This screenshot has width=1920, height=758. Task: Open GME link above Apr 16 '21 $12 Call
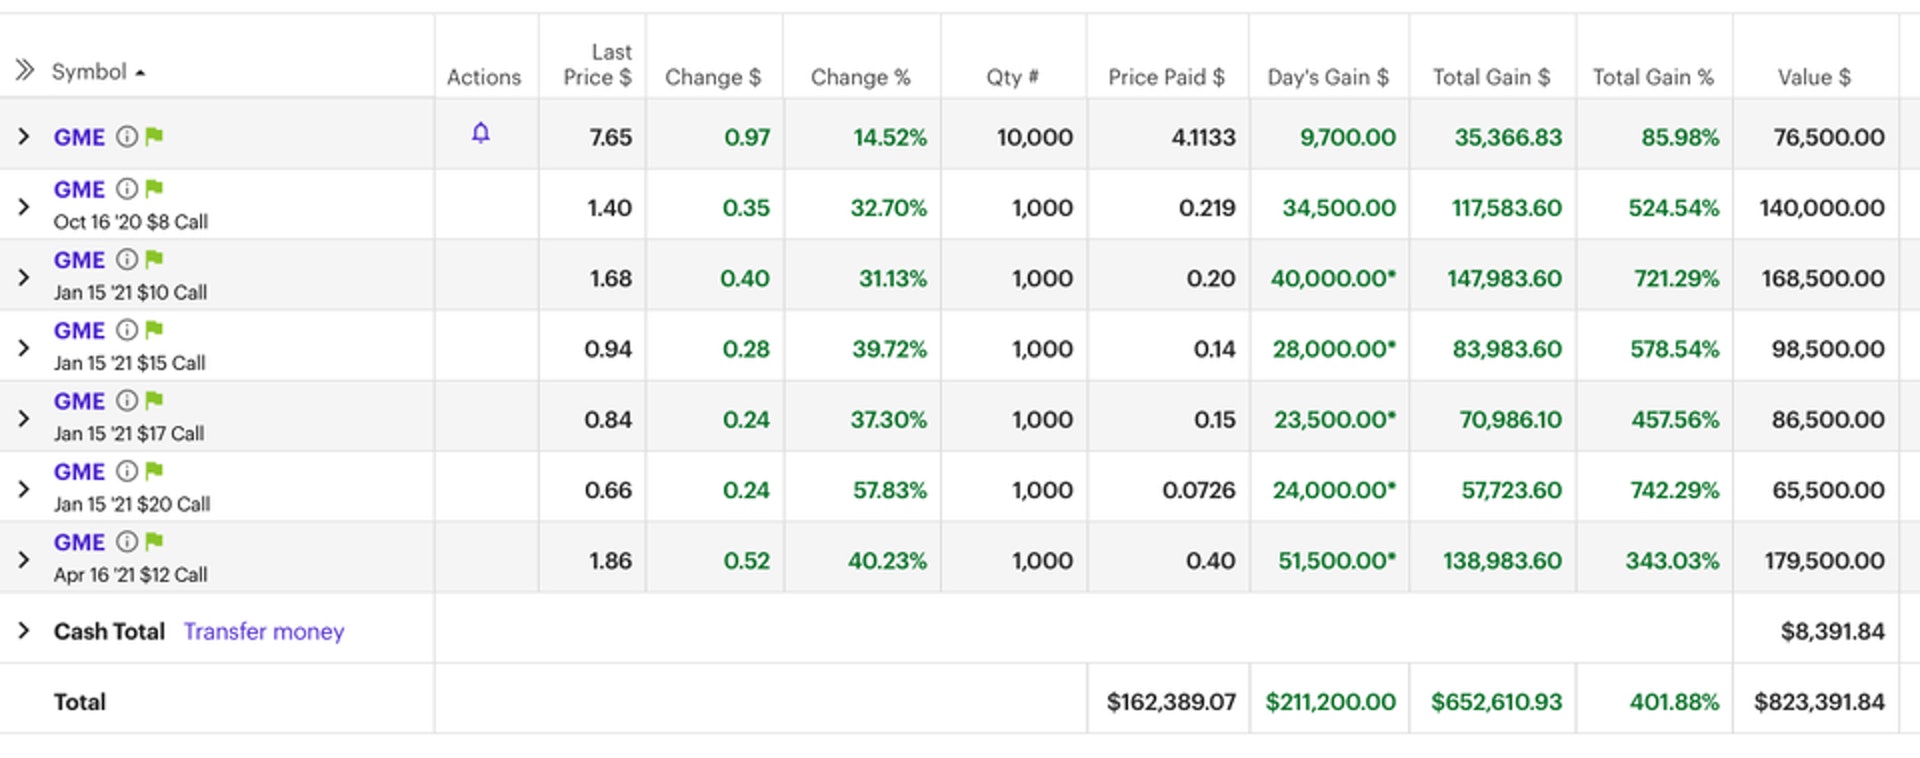click(x=79, y=542)
